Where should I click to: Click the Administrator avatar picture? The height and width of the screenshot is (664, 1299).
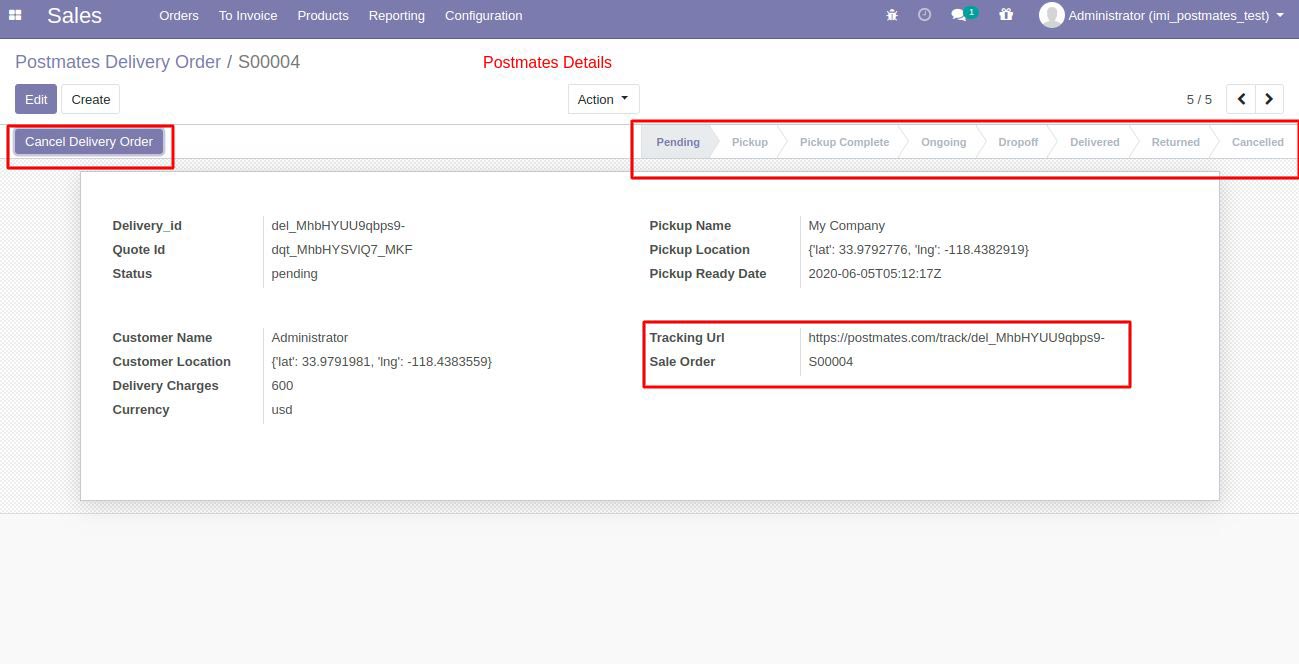(x=1051, y=15)
